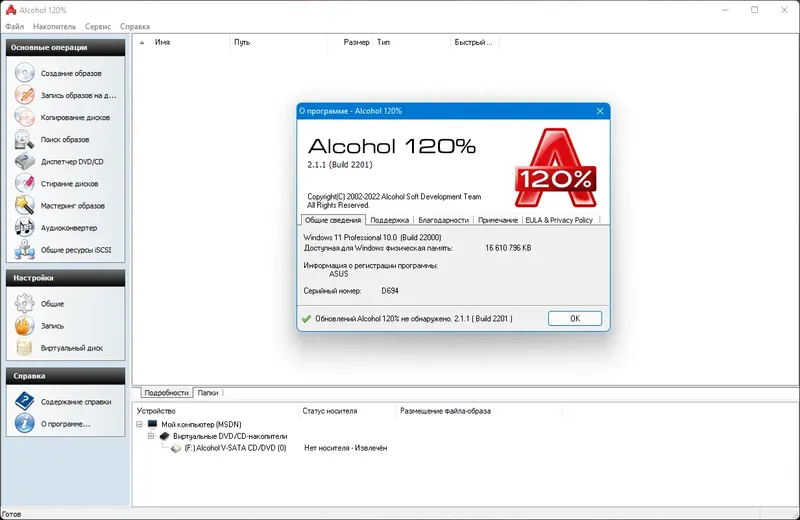The width and height of the screenshot is (800, 520).
Task: Click the Нет носителя - Извлечён status
Action: point(345,448)
